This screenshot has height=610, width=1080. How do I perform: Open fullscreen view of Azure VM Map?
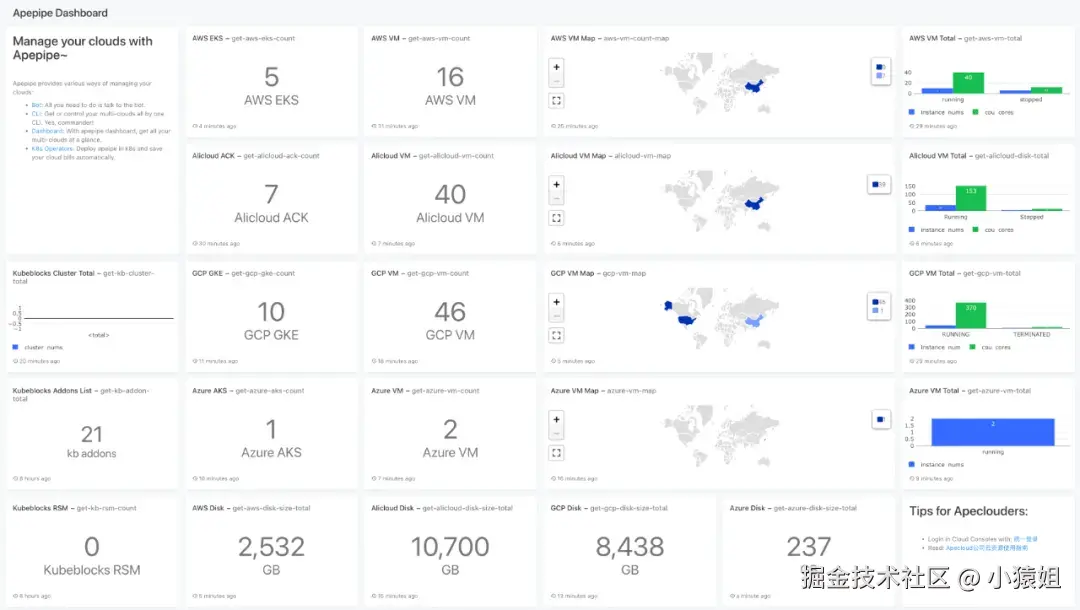tap(557, 453)
